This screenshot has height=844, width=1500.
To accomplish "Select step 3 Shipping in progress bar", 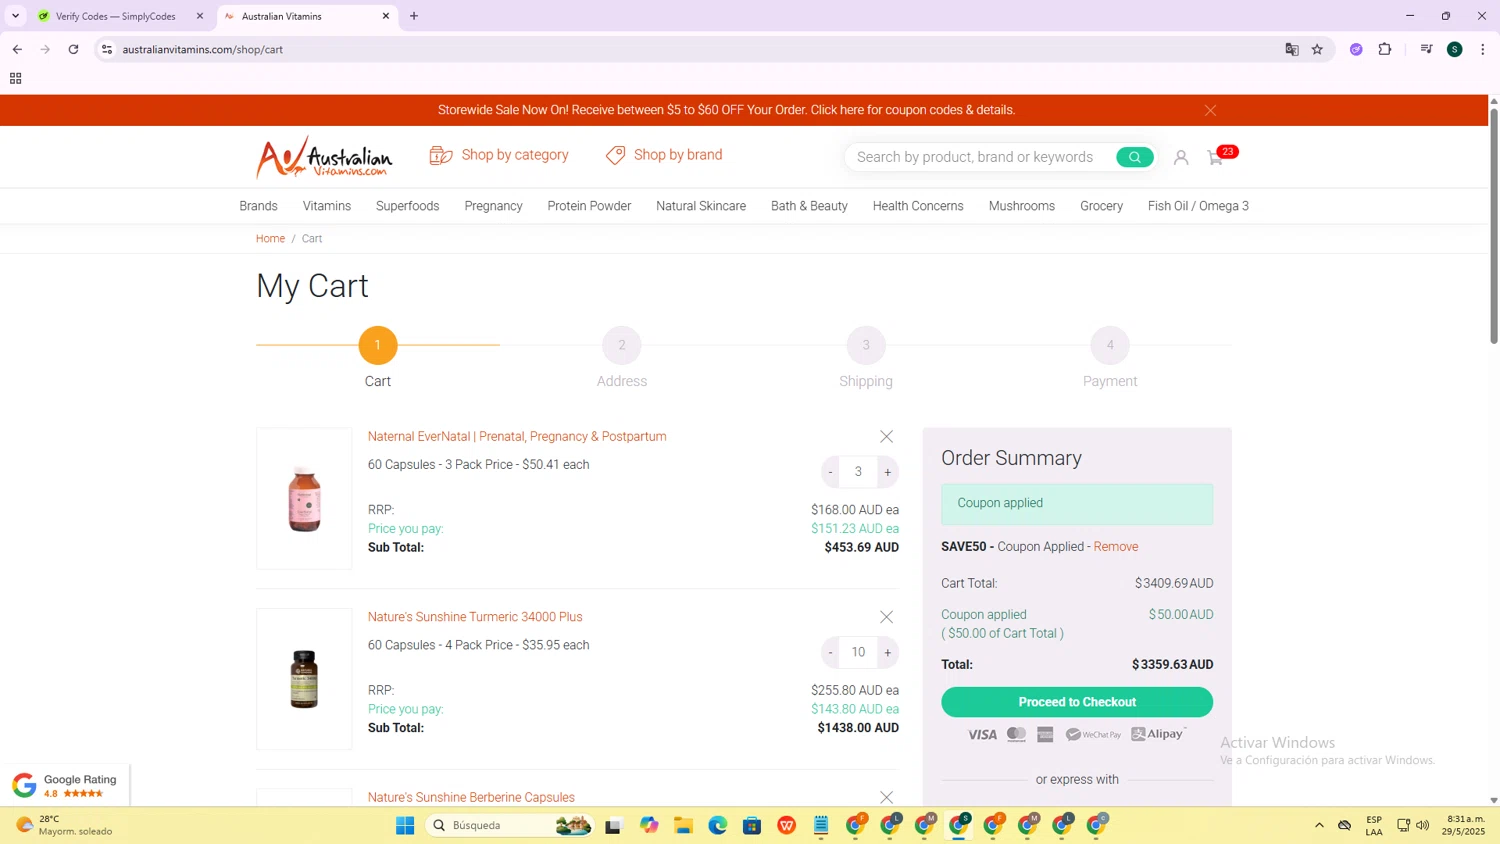I will pos(866,345).
